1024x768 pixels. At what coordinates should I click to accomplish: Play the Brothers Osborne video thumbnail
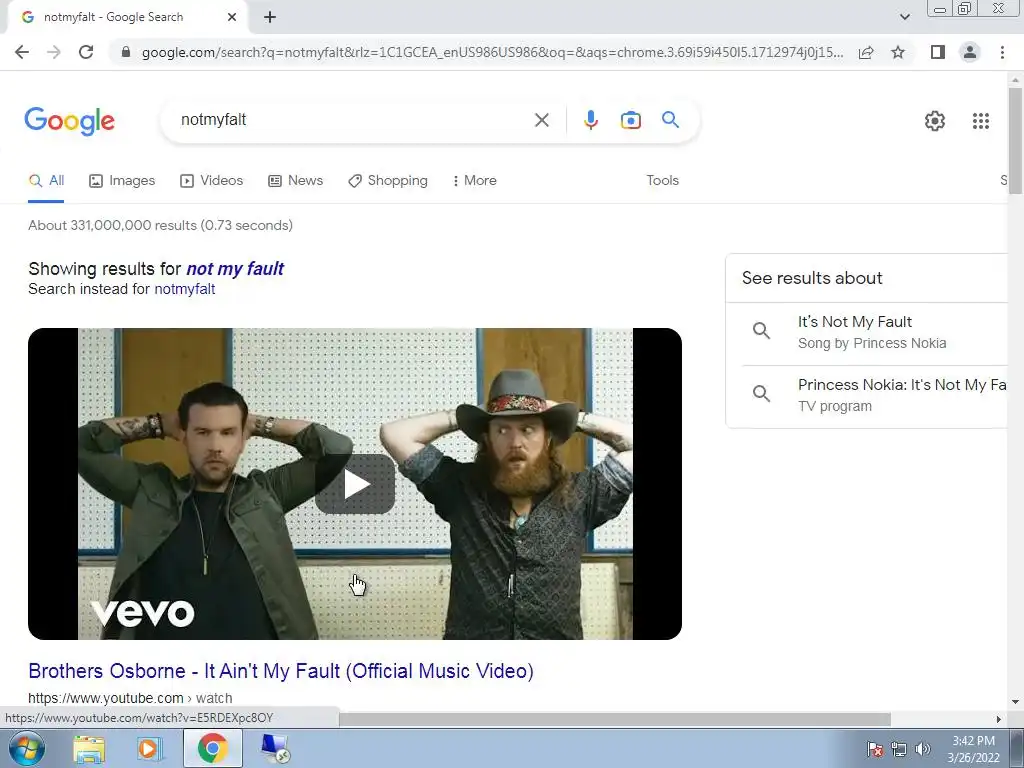pyautogui.click(x=355, y=484)
